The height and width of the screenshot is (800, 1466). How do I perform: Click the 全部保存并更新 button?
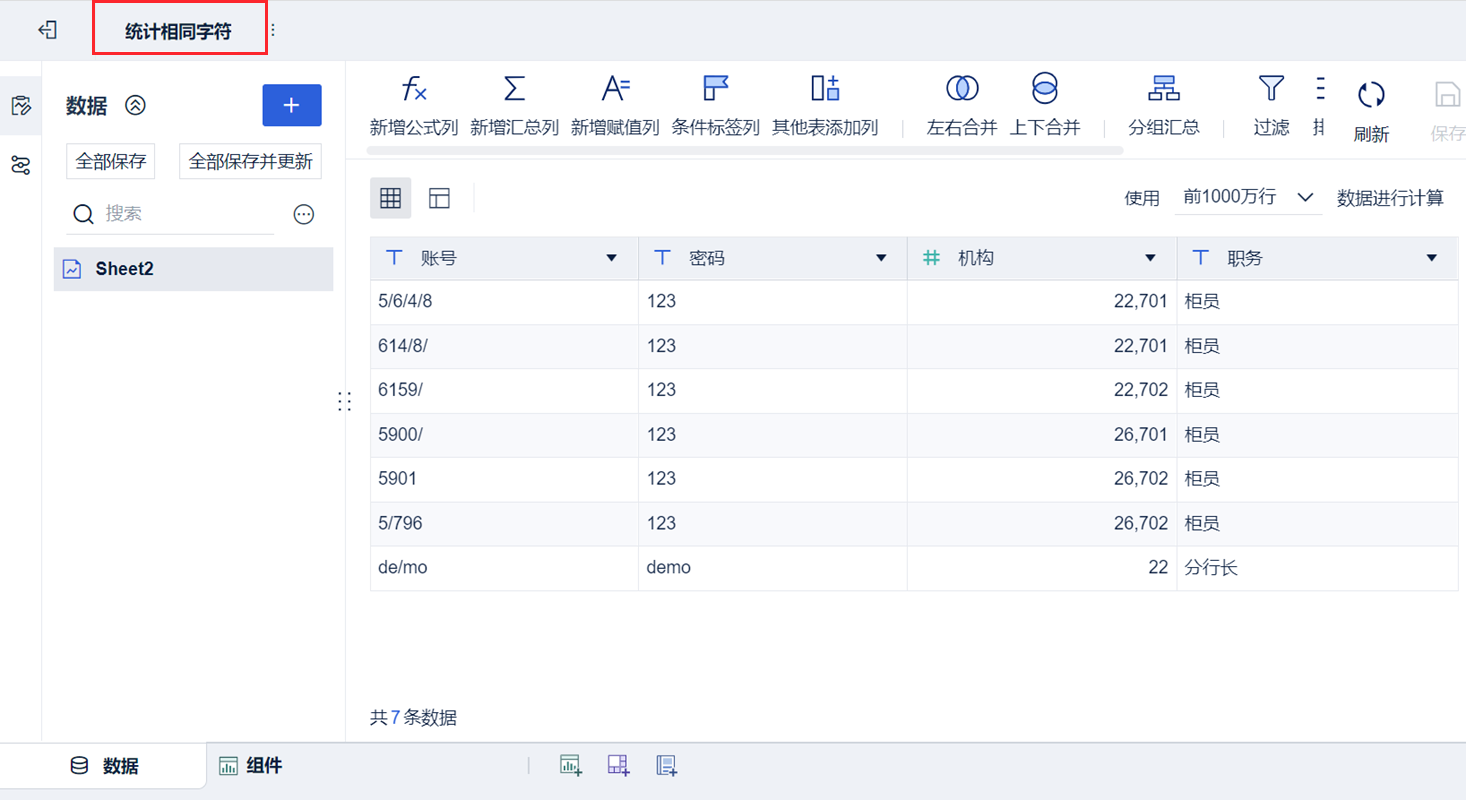[x=250, y=161]
